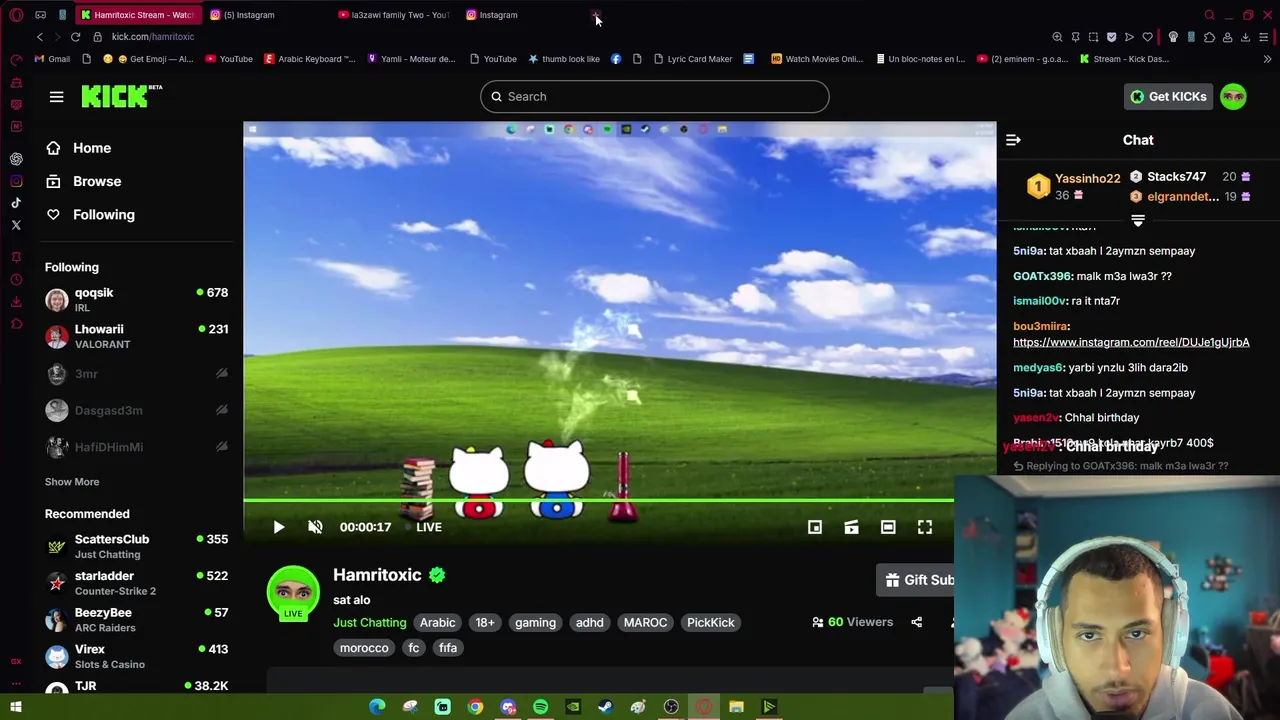This screenshot has width=1280, height=720.
Task: Click Just Chatting category link
Action: (370, 622)
